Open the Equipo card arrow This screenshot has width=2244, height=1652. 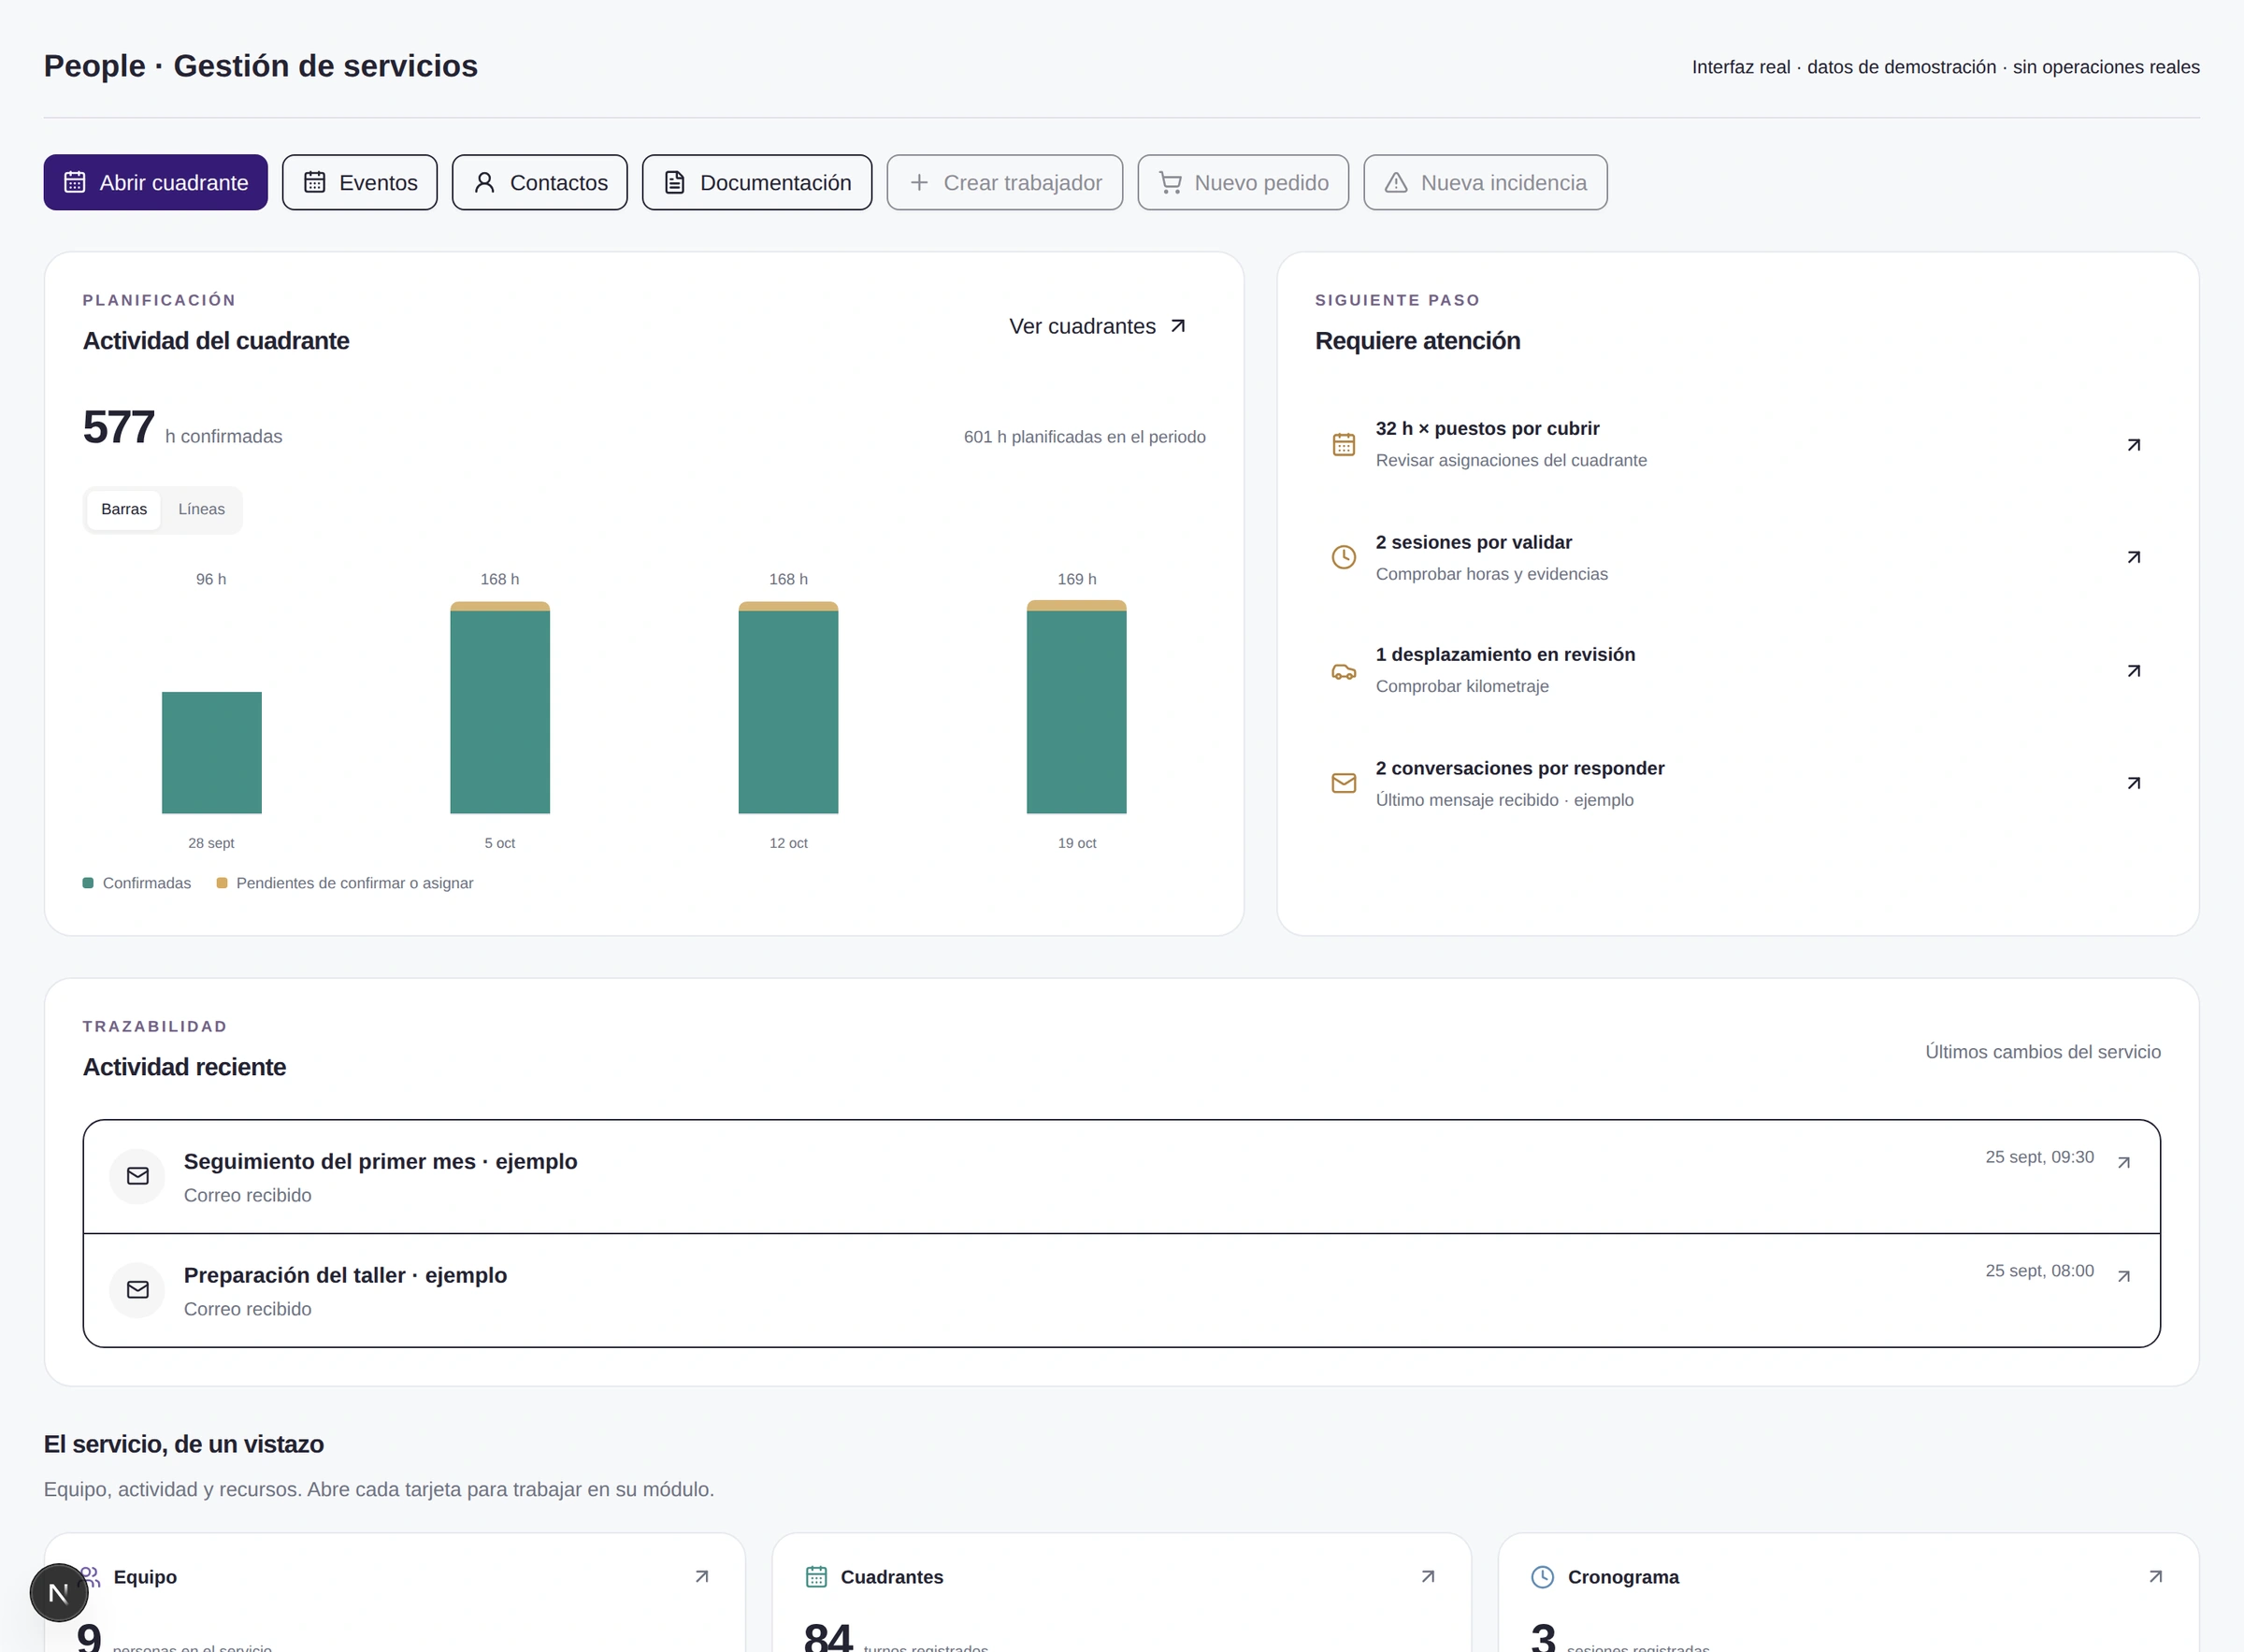702,1576
